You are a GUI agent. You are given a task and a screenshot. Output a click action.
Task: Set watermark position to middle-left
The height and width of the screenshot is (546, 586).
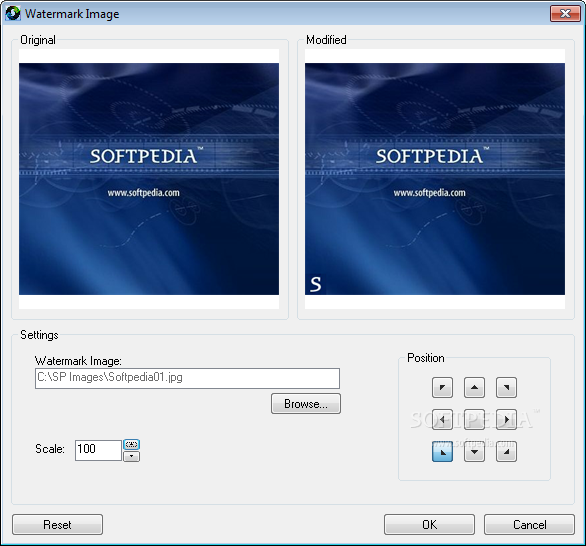[x=442, y=419]
